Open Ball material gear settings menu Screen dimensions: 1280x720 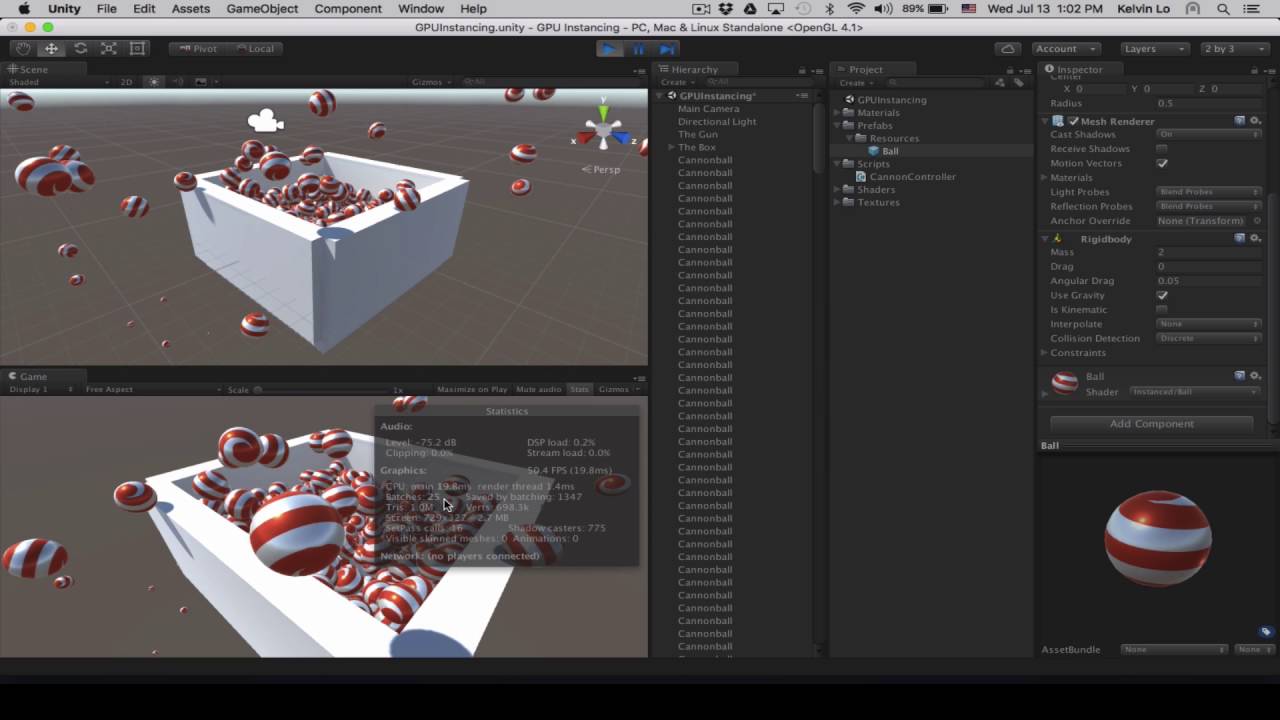1256,376
